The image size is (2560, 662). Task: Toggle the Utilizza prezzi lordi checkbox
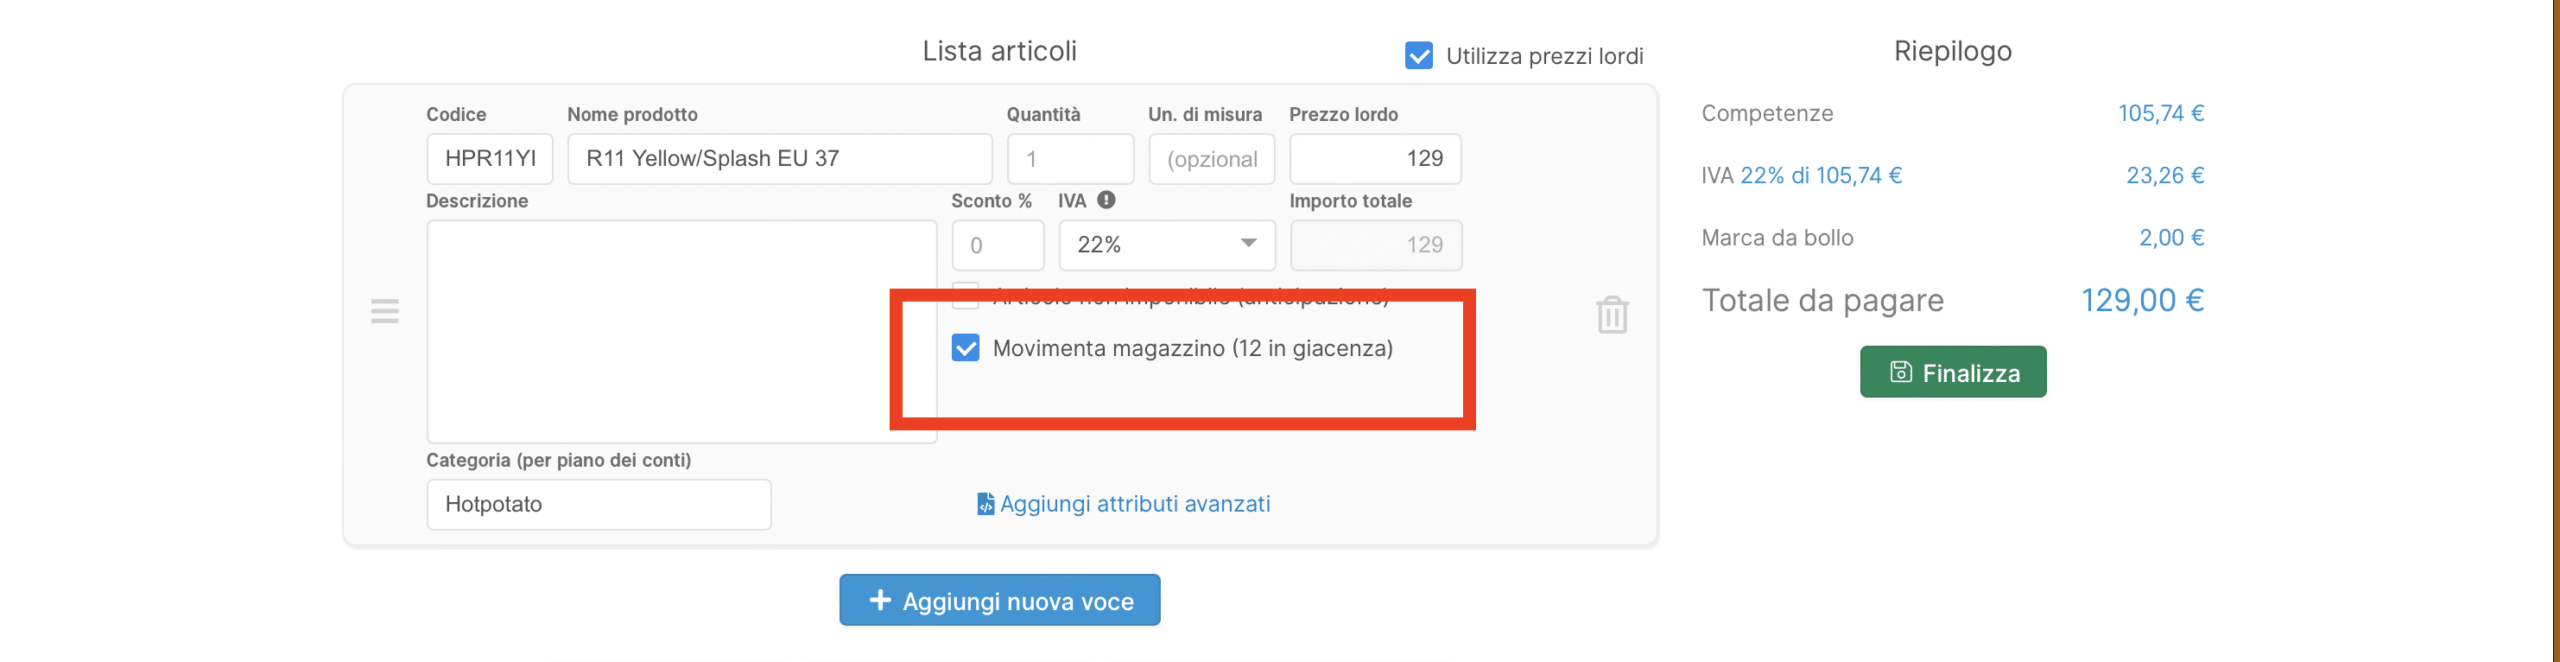1418,56
